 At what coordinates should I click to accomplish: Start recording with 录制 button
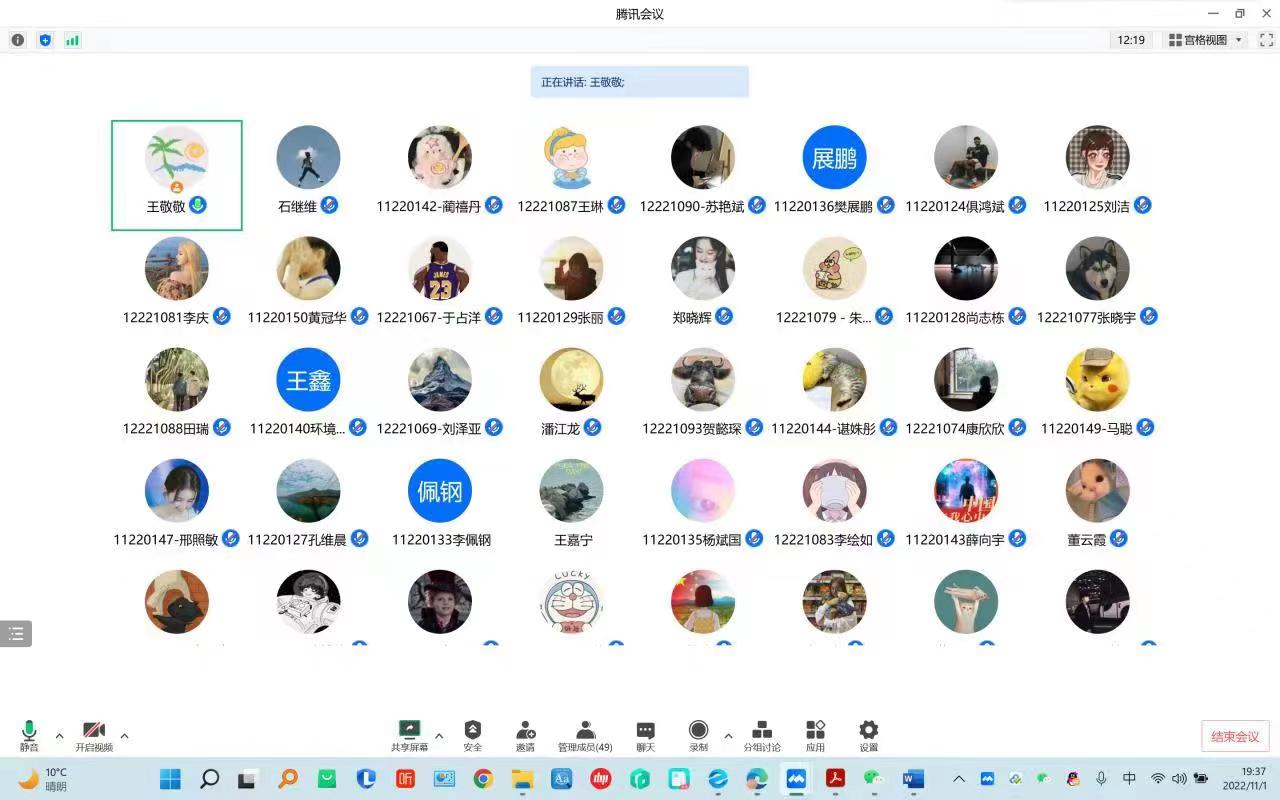click(x=698, y=735)
